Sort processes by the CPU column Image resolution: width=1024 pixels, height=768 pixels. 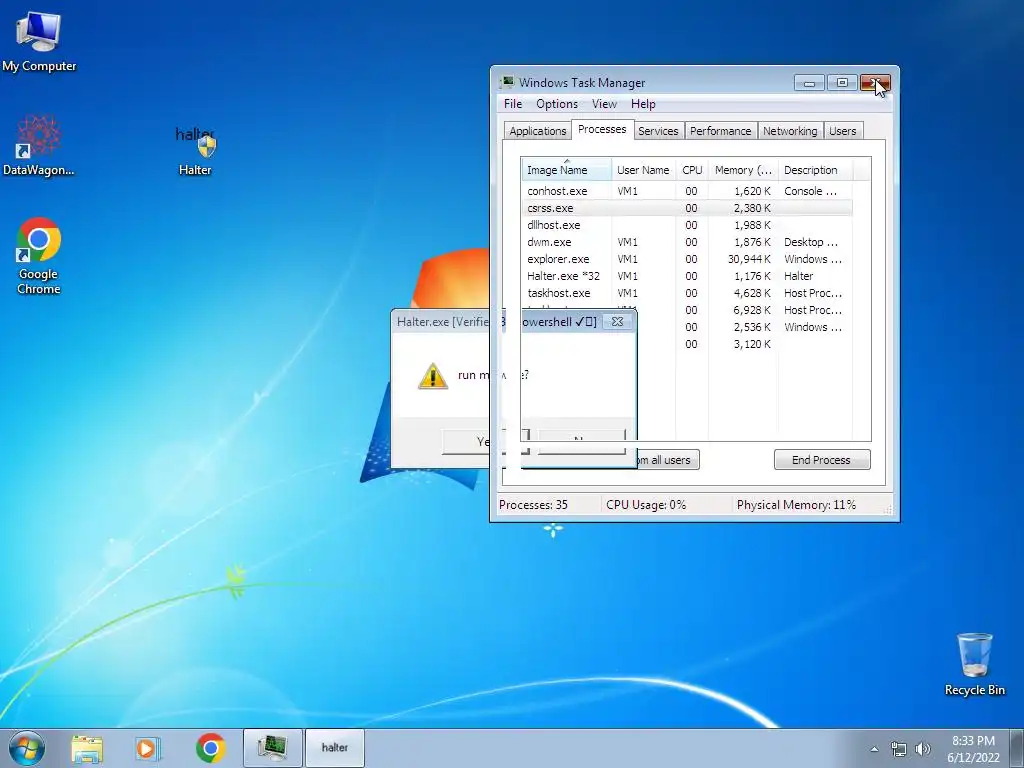click(x=692, y=170)
